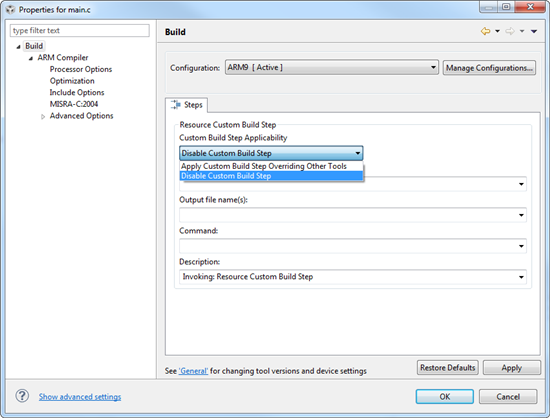Click the Apply button
Viewport: 550px width, 418px height.
point(511,368)
